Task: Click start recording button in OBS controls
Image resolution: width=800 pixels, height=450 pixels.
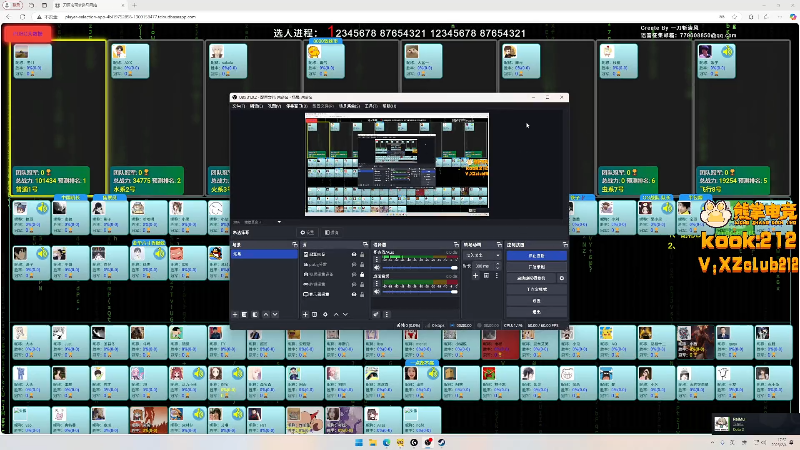Action: coord(536,266)
